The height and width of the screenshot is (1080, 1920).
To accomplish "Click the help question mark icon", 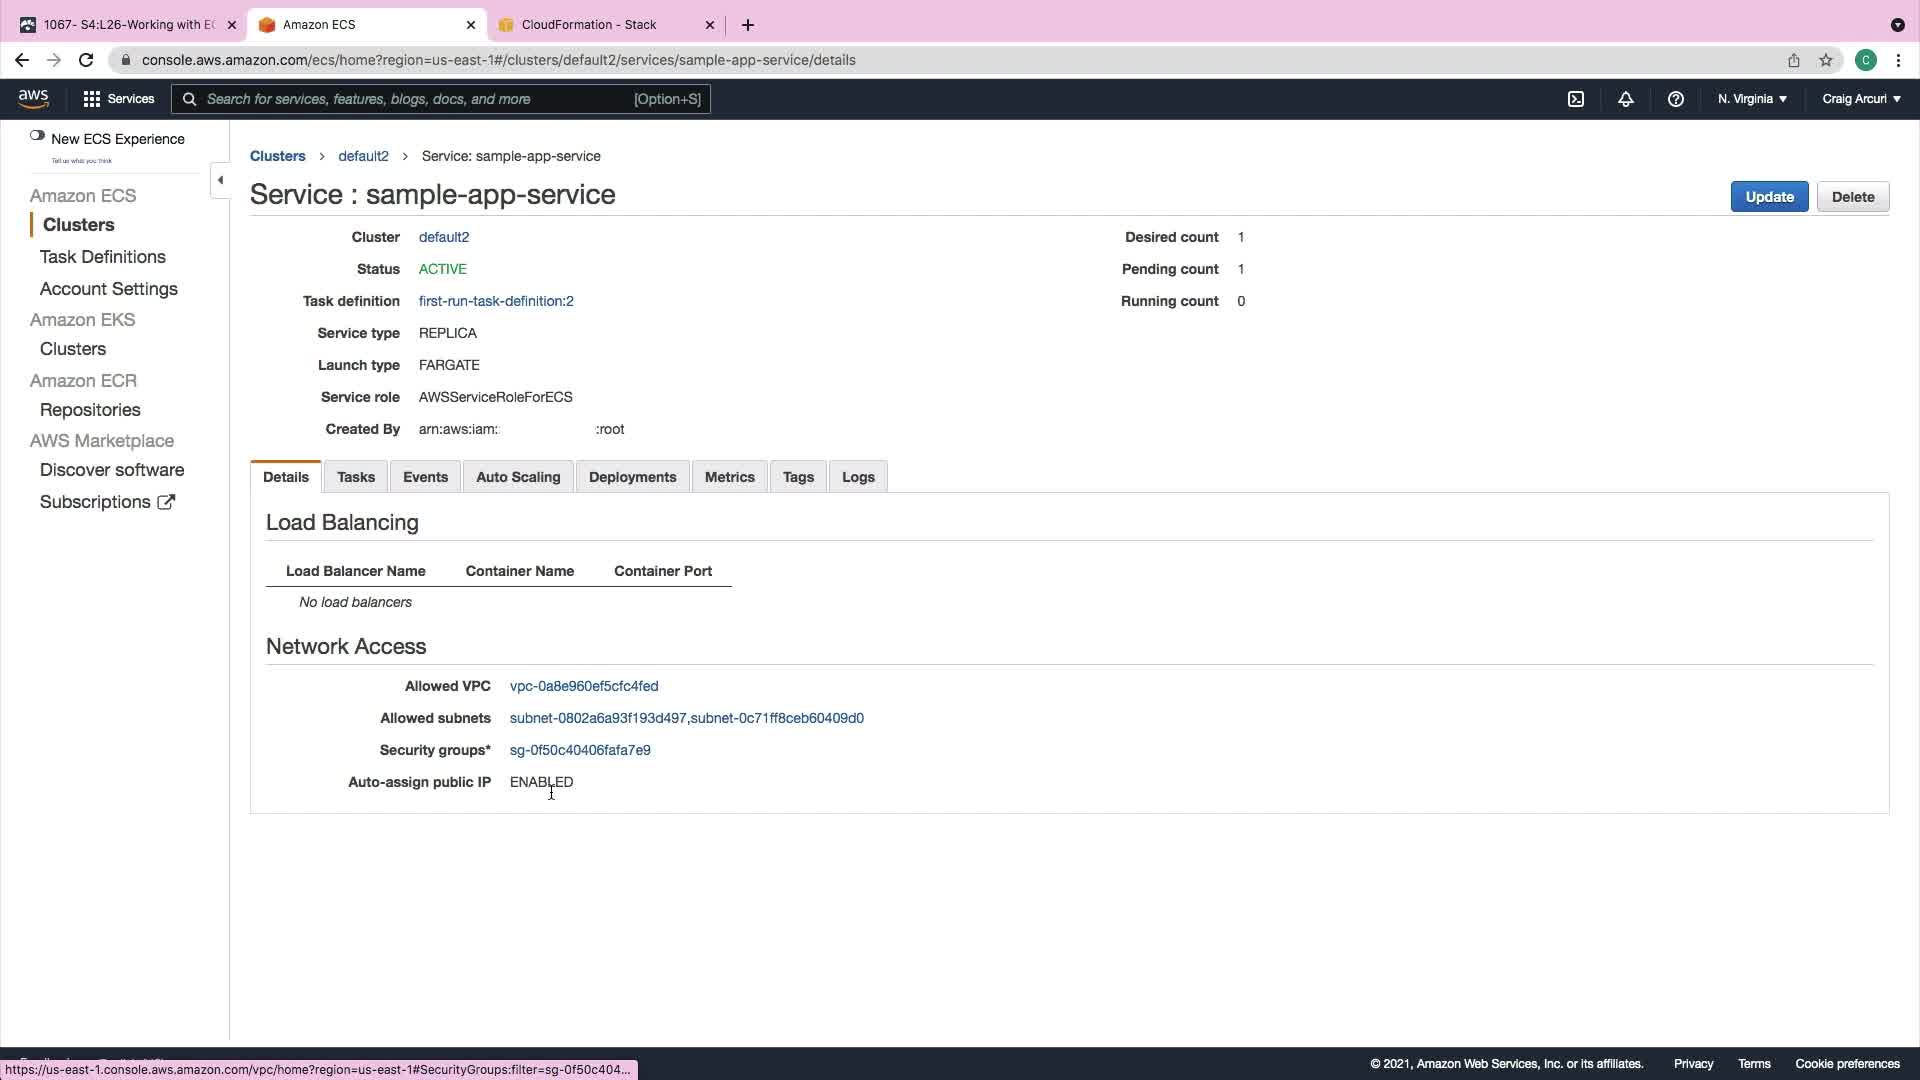I will click(1676, 99).
